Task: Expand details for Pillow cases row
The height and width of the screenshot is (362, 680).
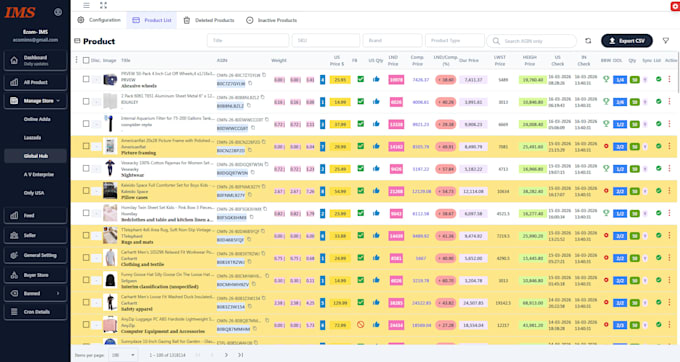Action: tap(96, 191)
